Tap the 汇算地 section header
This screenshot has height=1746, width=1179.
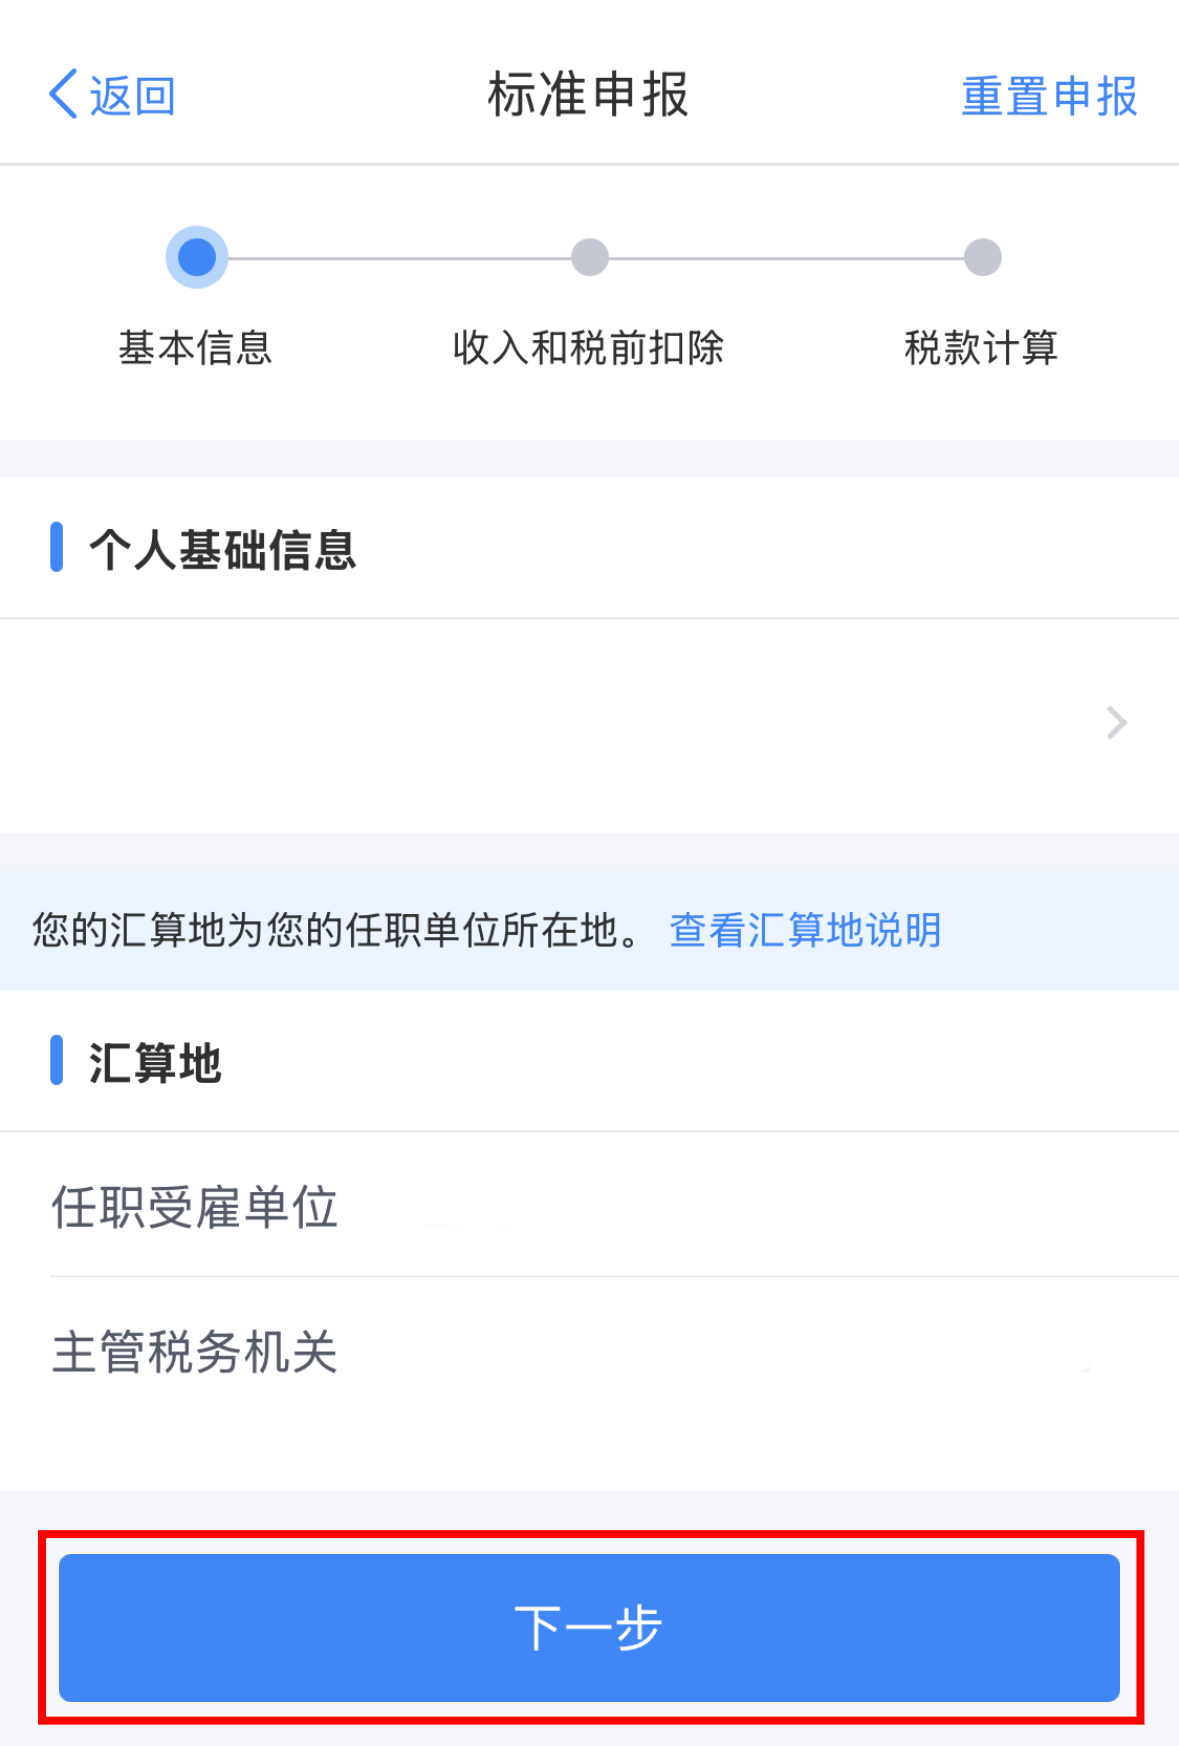155,1062
